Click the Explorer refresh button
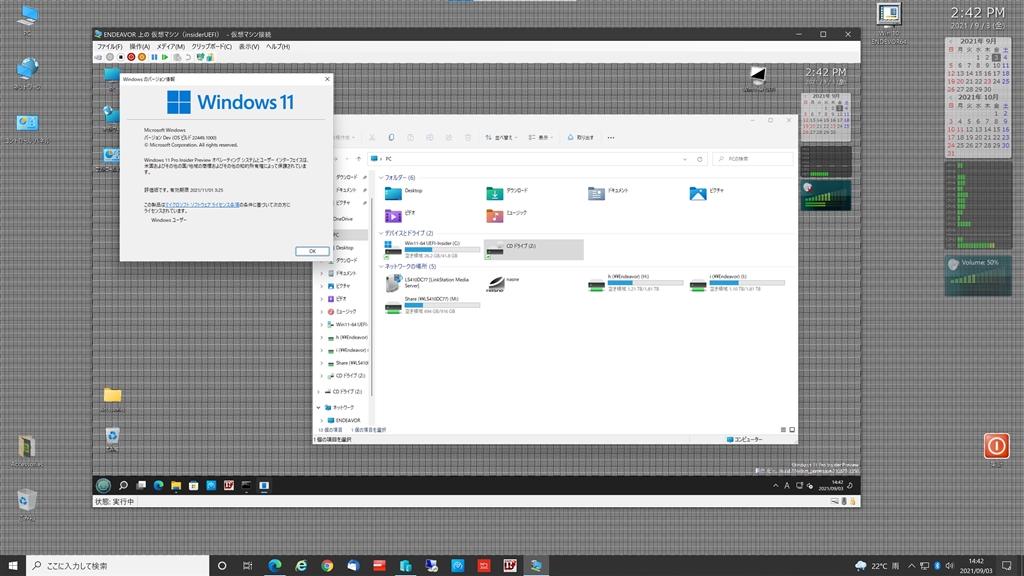 [699, 159]
